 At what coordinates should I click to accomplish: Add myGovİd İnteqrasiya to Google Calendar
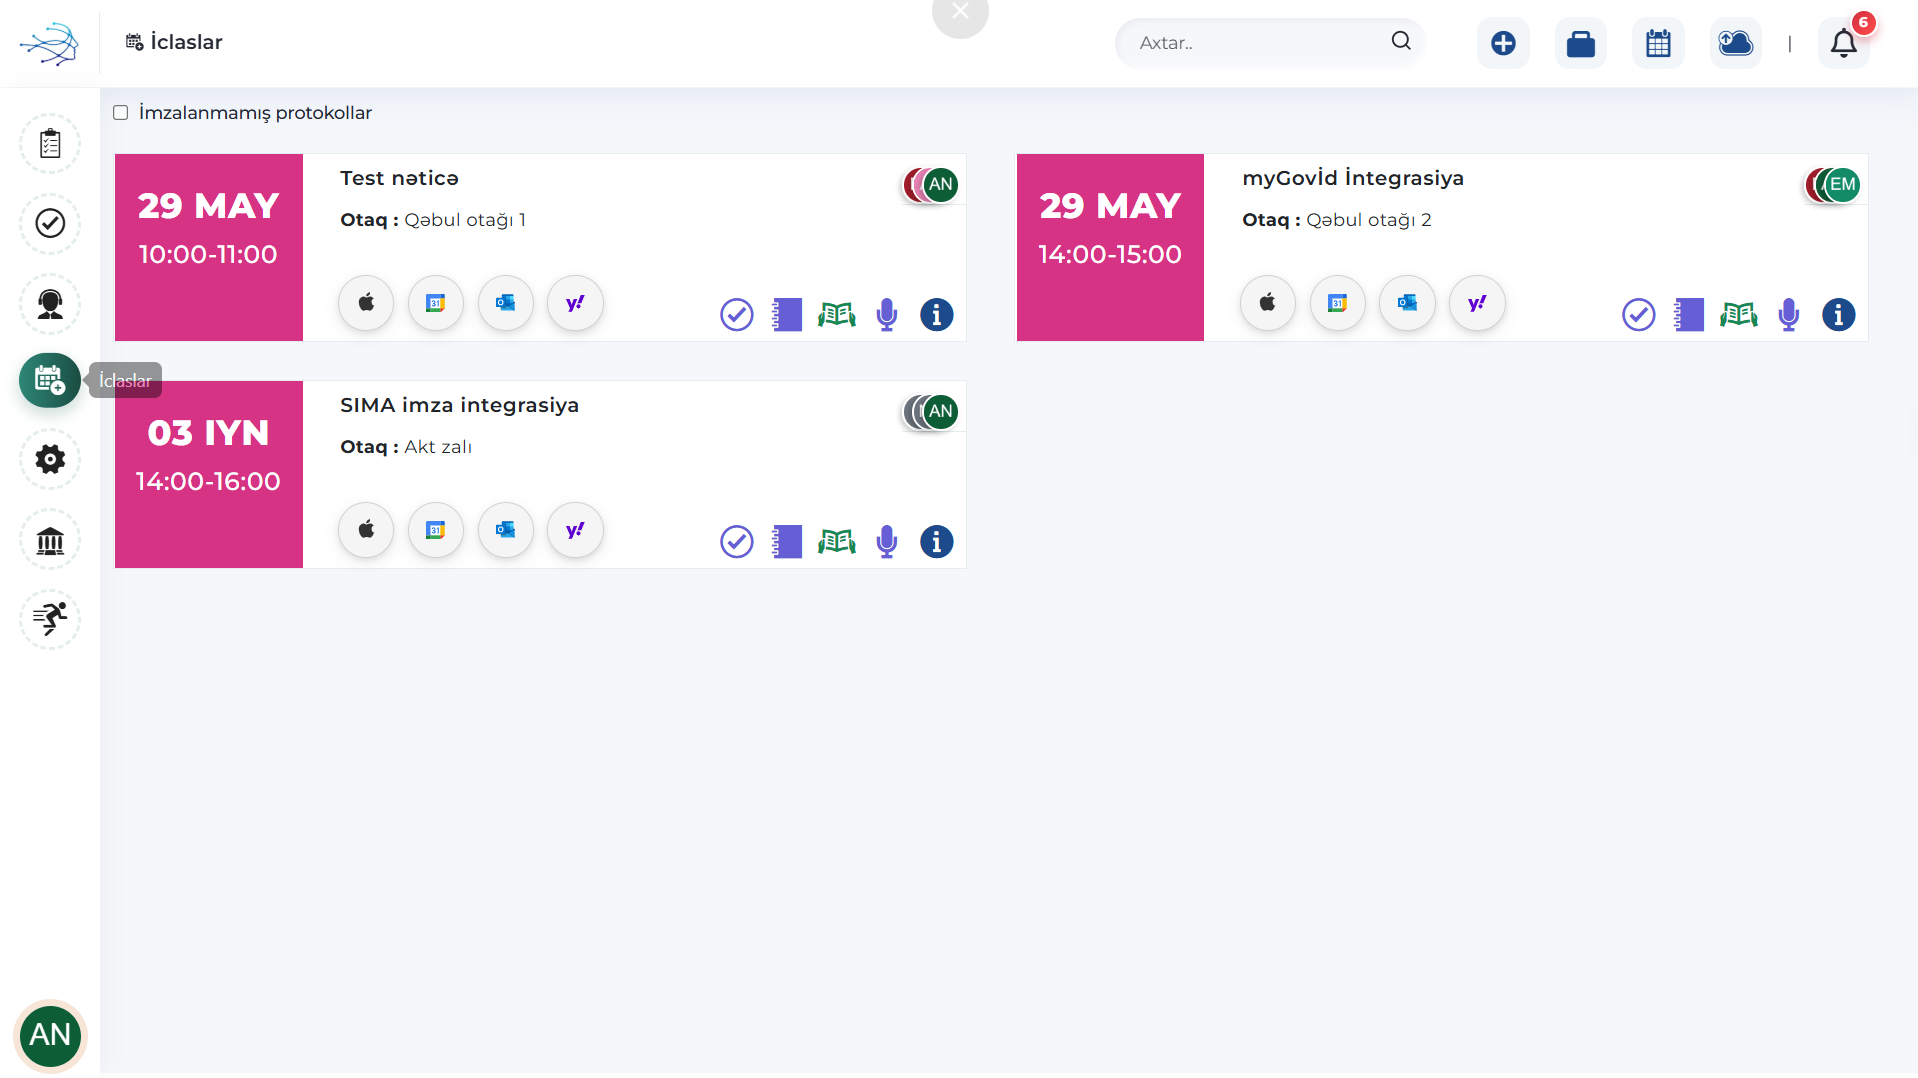tap(1338, 303)
